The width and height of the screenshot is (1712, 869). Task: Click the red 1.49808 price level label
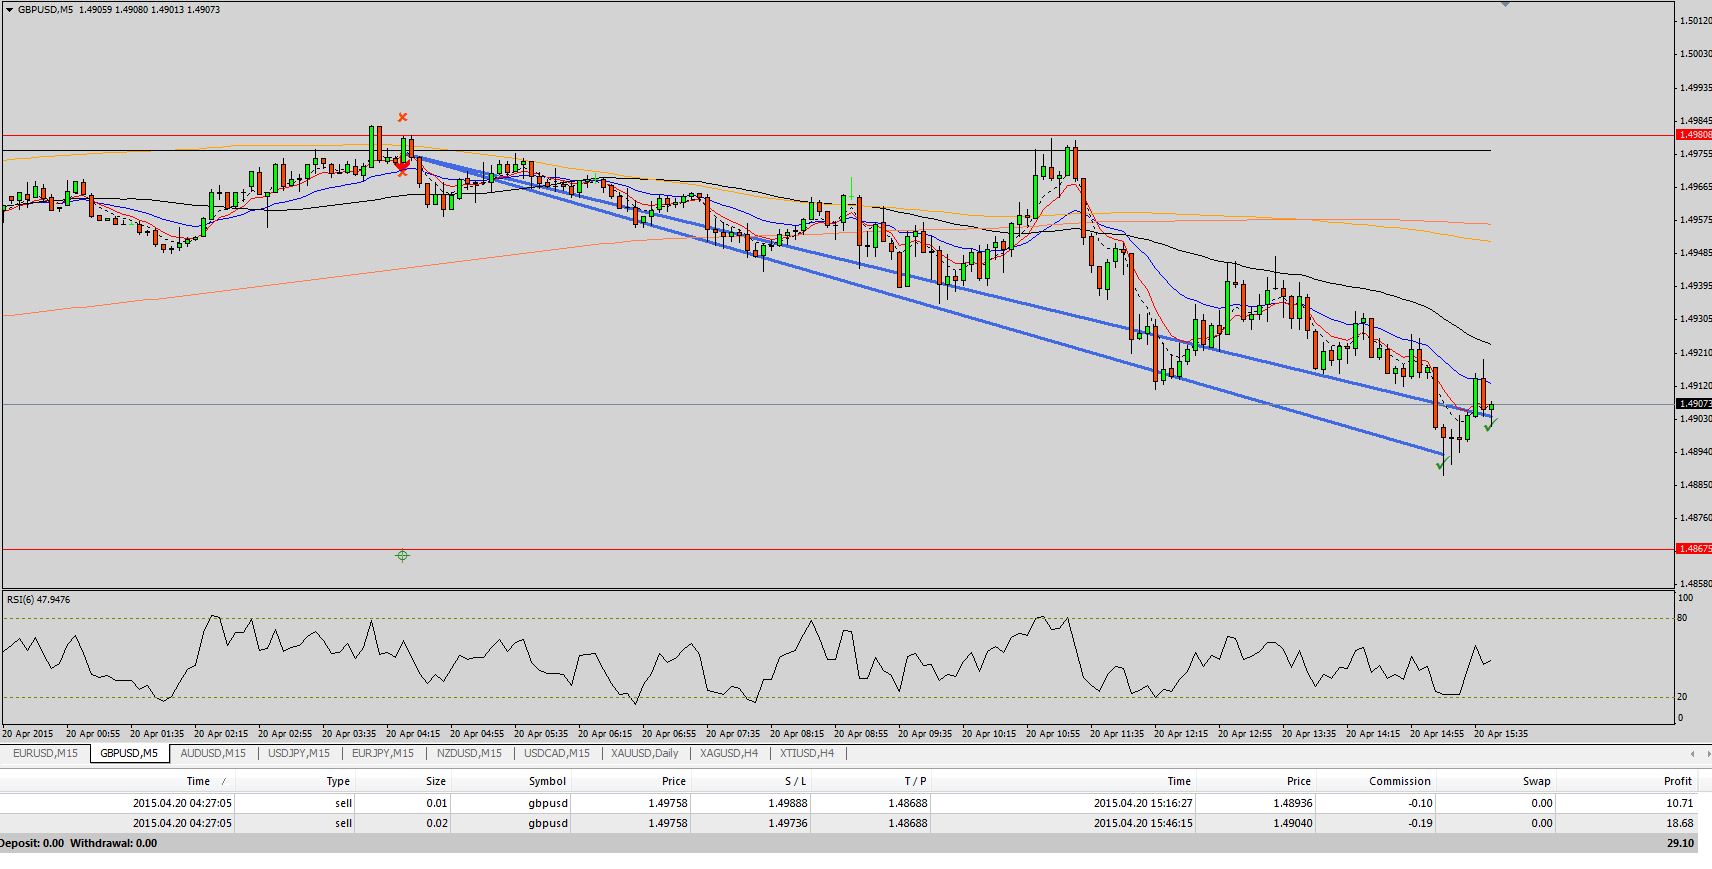click(x=1695, y=134)
